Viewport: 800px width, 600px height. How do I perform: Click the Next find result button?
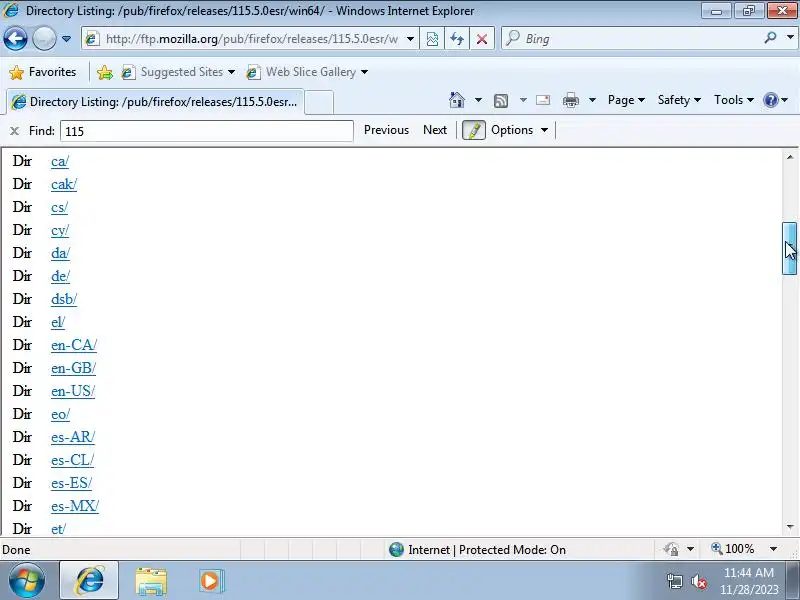(435, 130)
